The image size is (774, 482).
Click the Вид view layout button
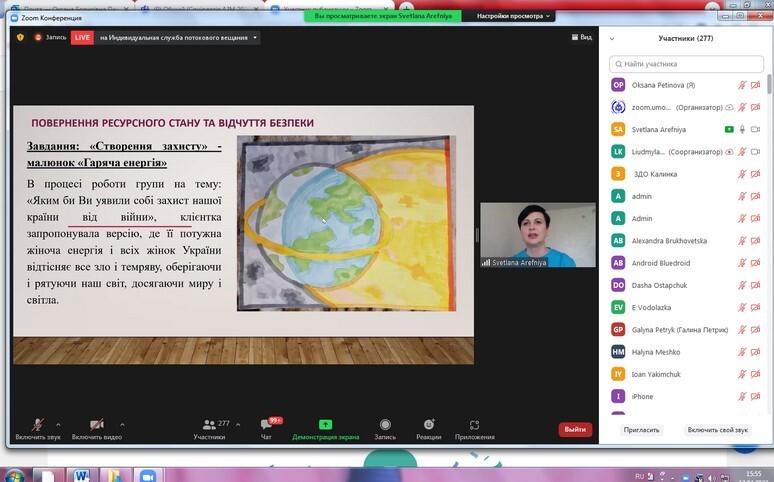point(581,37)
